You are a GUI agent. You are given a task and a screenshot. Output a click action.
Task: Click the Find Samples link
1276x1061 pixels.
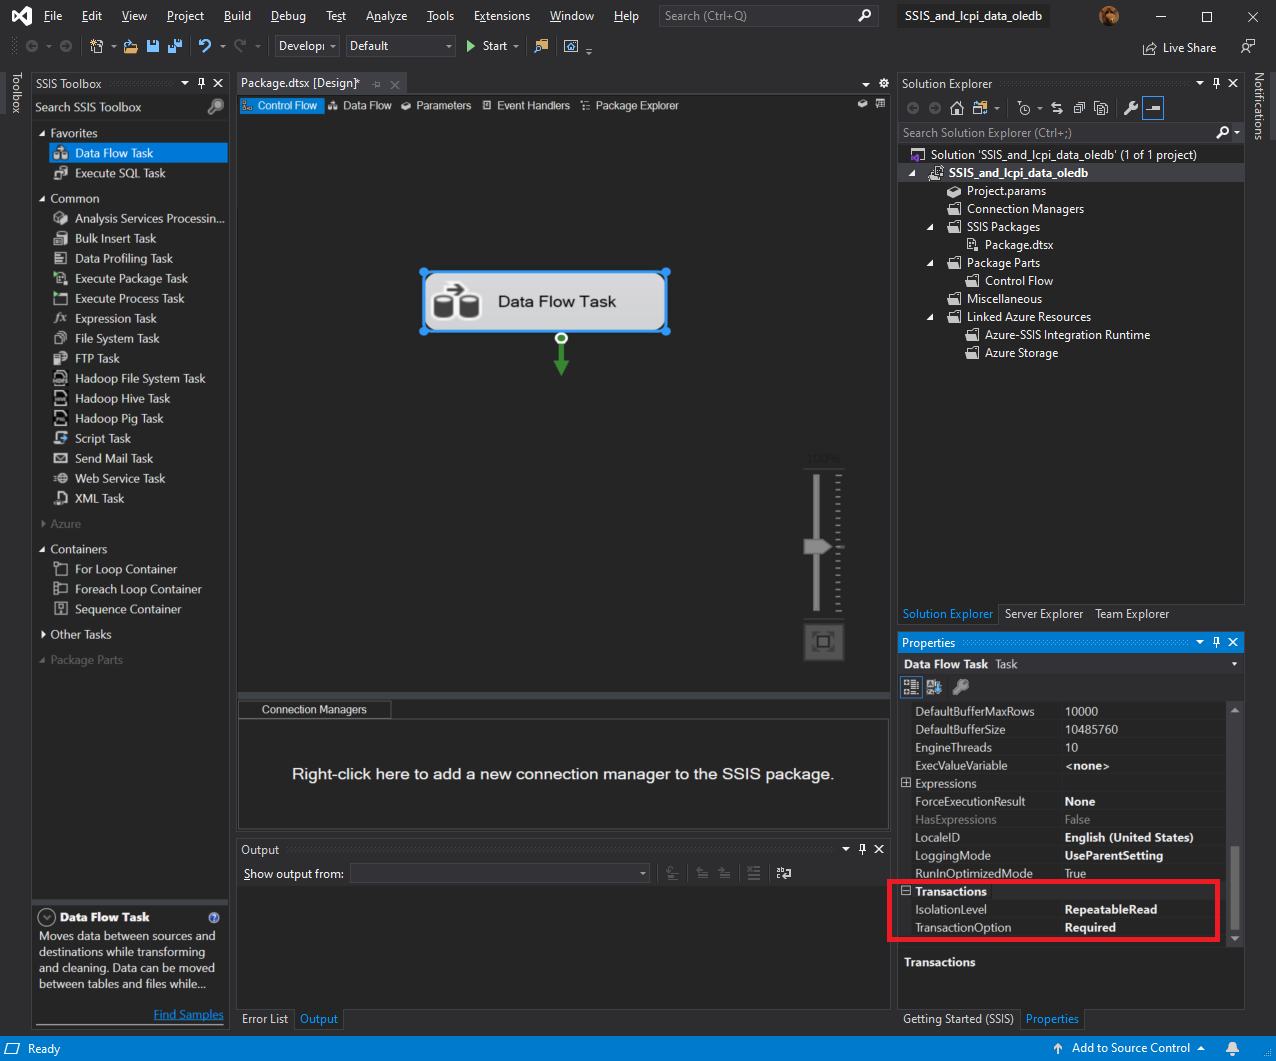click(x=188, y=1014)
